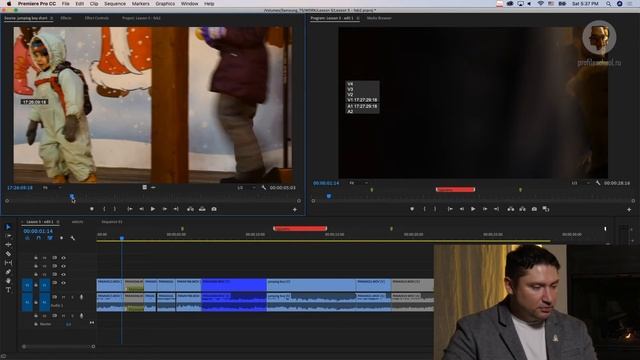This screenshot has width=640, height=360.
Task: Go to Out point in Source monitor
Action: pyautogui.click(x=176, y=209)
